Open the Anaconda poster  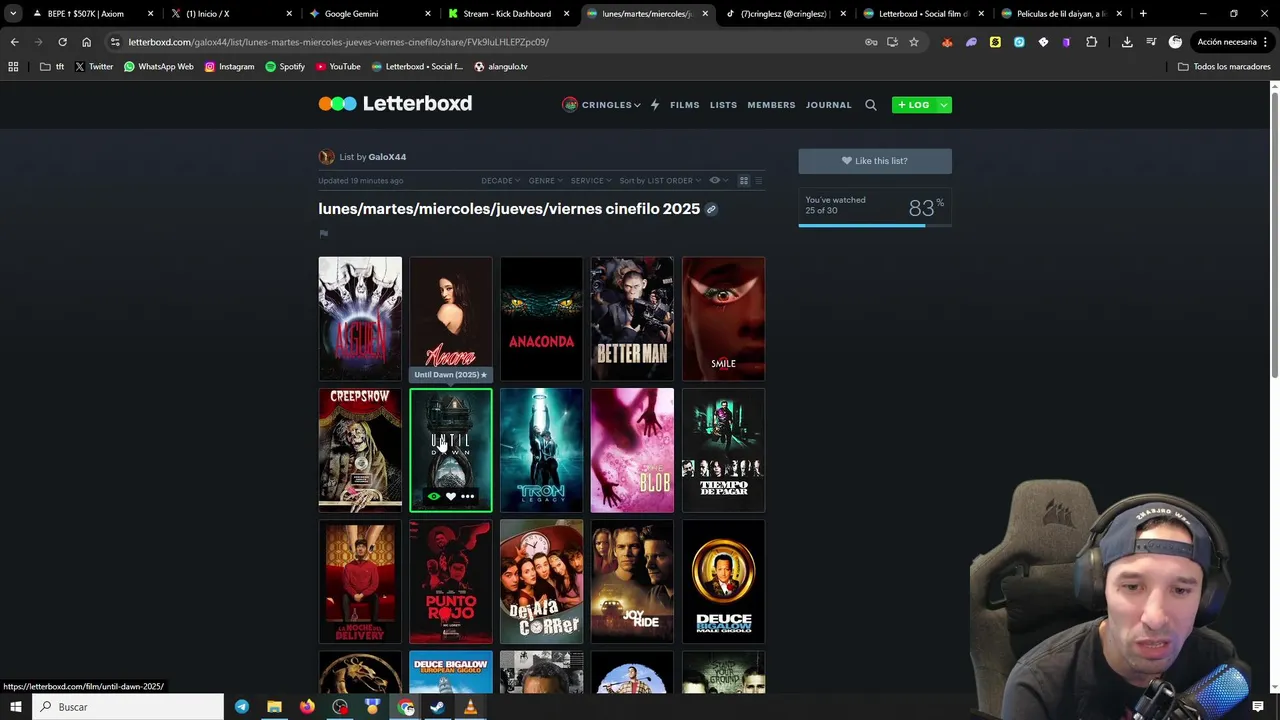point(541,319)
